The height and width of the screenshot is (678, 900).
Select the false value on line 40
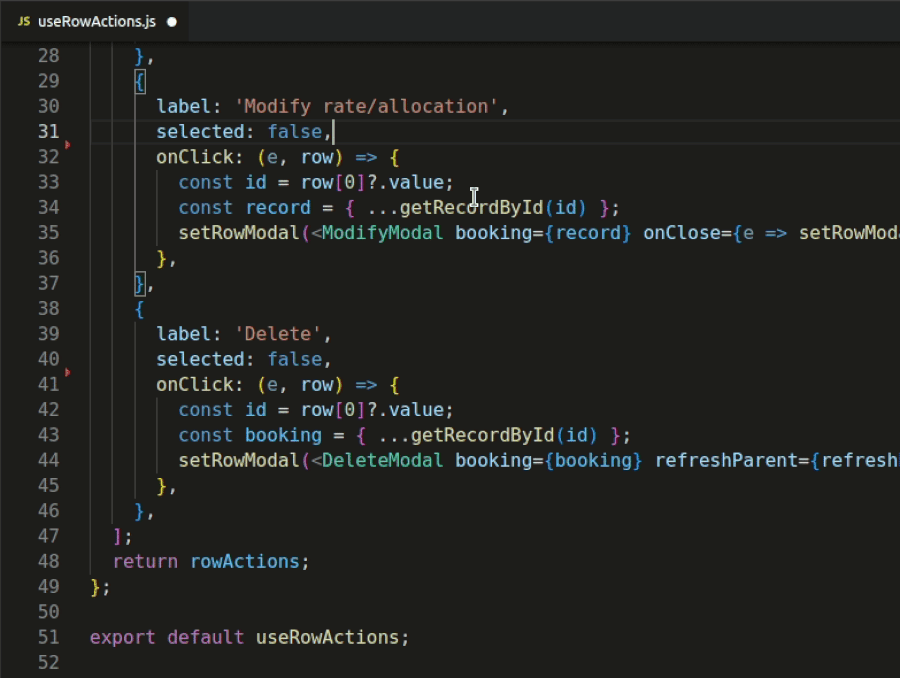(295, 359)
